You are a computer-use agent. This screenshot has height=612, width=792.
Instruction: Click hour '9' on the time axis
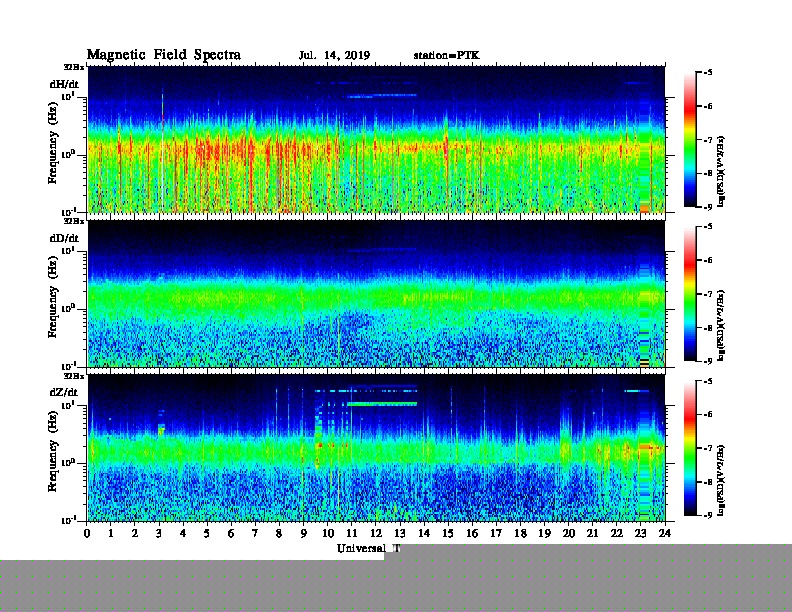click(x=304, y=533)
